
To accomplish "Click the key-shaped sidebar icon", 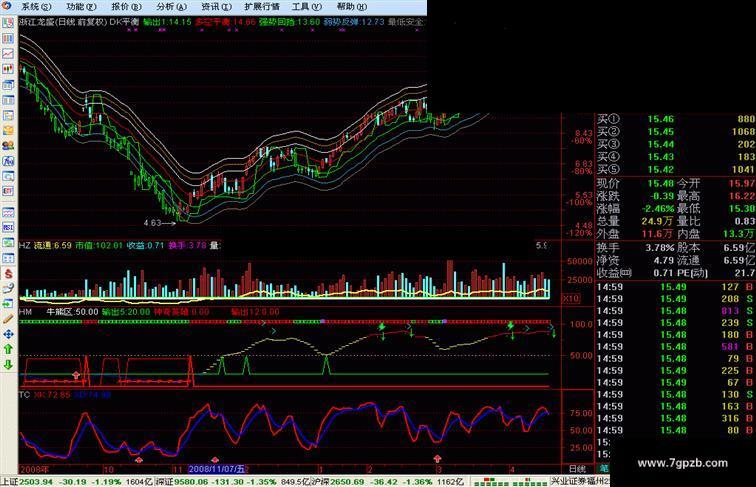I will [x=8, y=288].
